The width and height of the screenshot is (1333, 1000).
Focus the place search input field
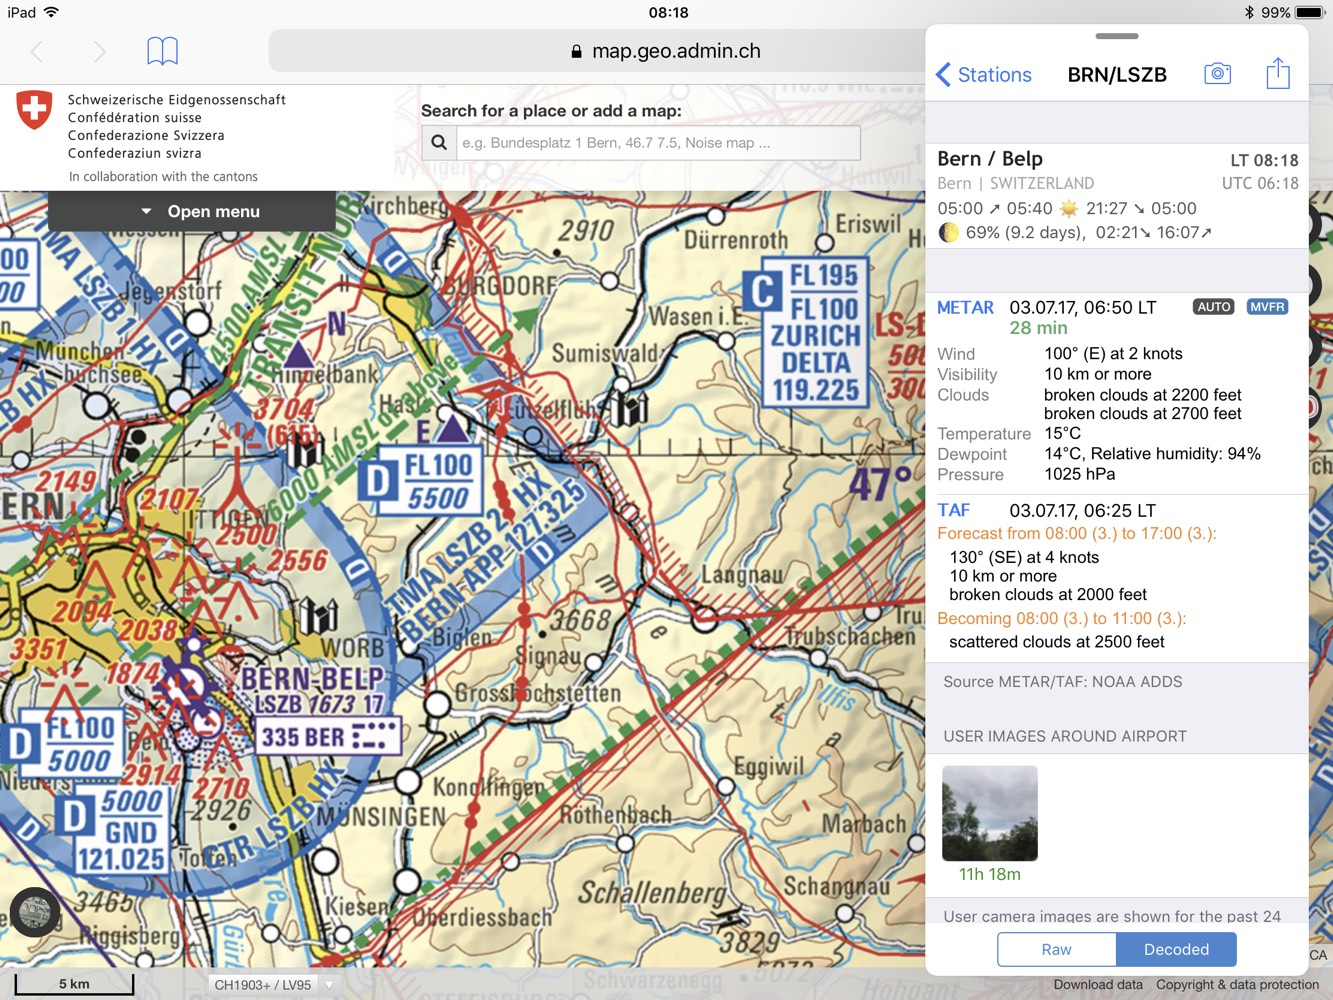click(x=658, y=143)
